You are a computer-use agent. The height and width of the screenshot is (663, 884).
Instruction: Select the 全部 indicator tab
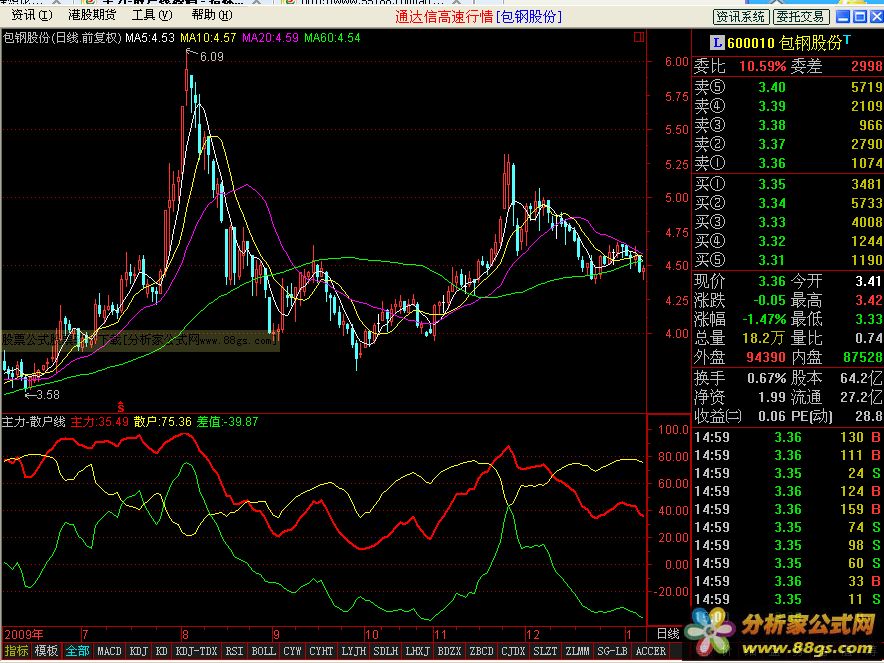click(77, 651)
